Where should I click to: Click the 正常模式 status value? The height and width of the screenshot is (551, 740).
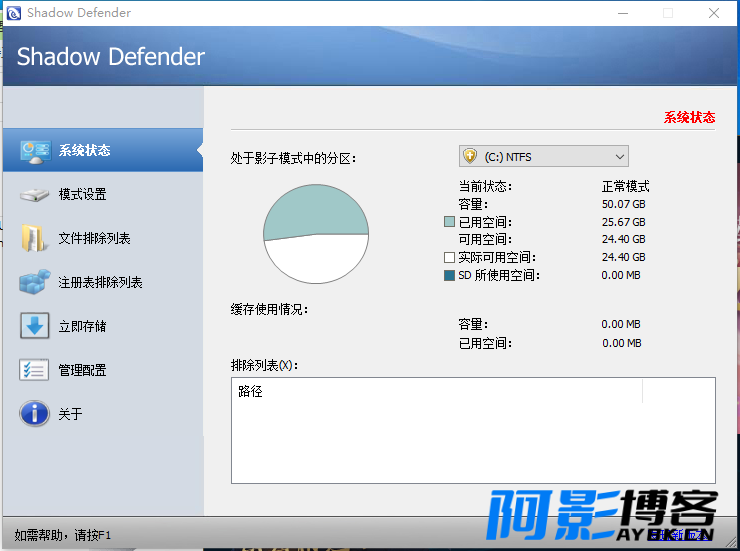pyautogui.click(x=625, y=186)
